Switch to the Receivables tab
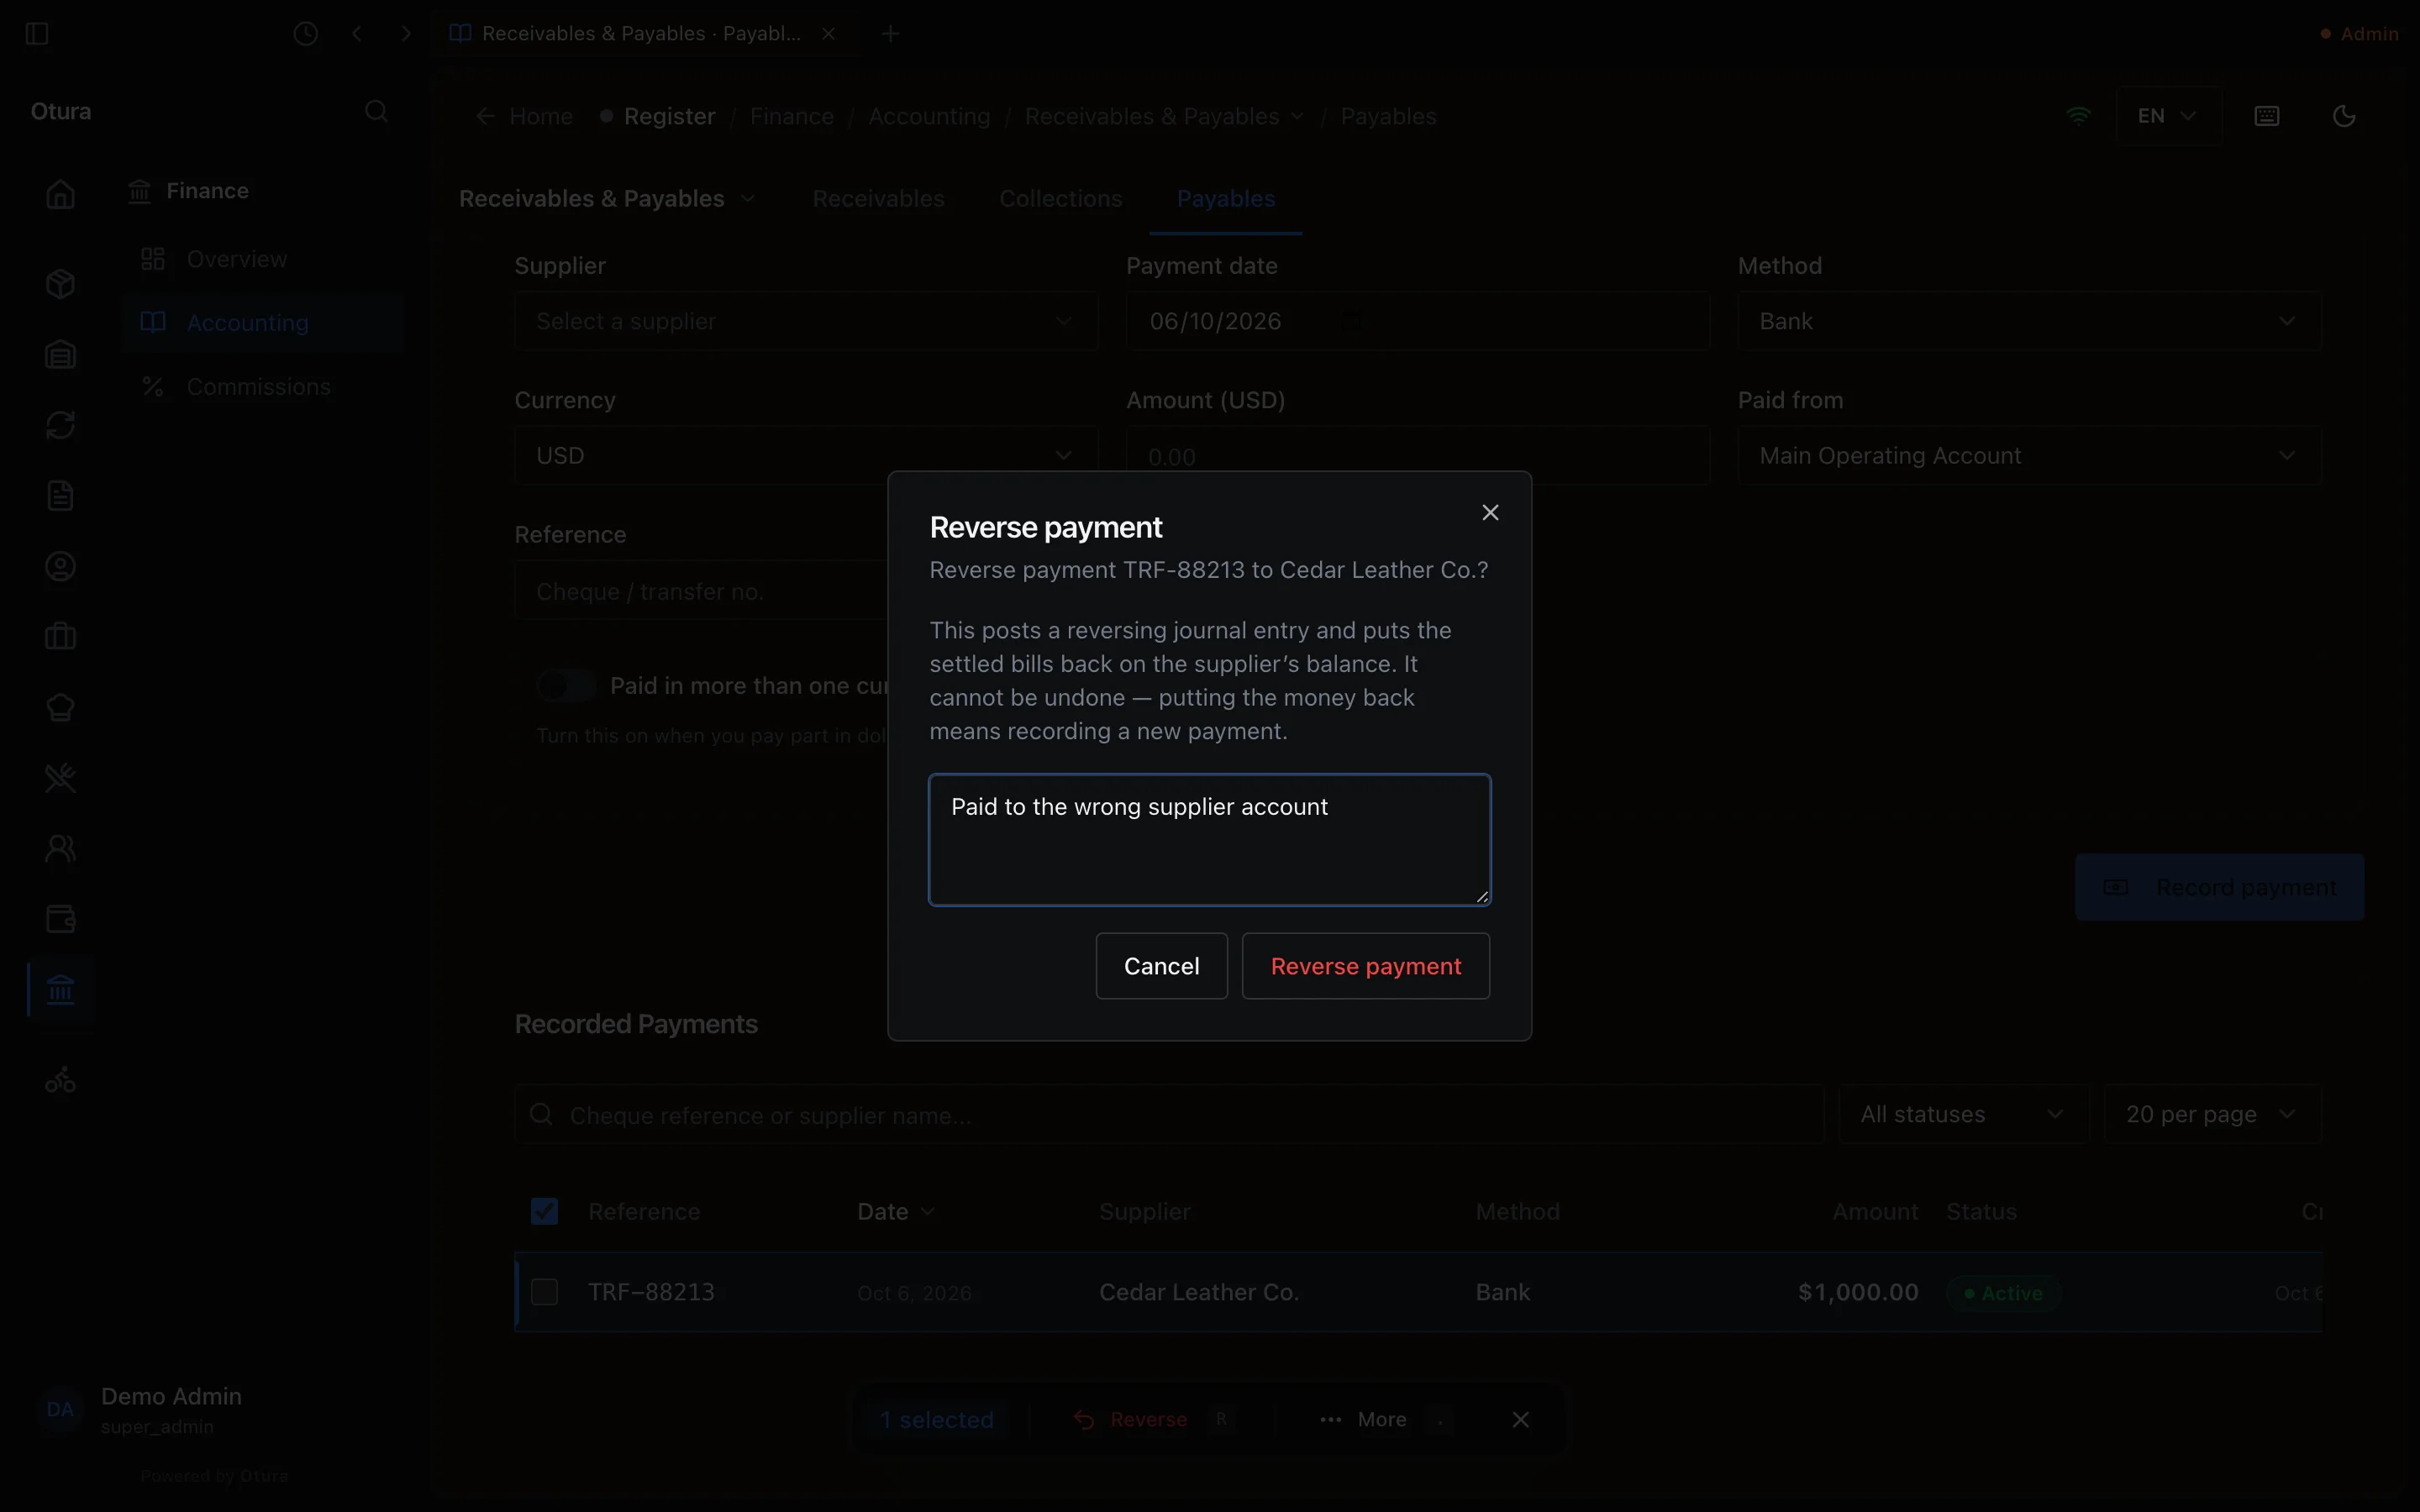The image size is (2420, 1512). [x=878, y=199]
